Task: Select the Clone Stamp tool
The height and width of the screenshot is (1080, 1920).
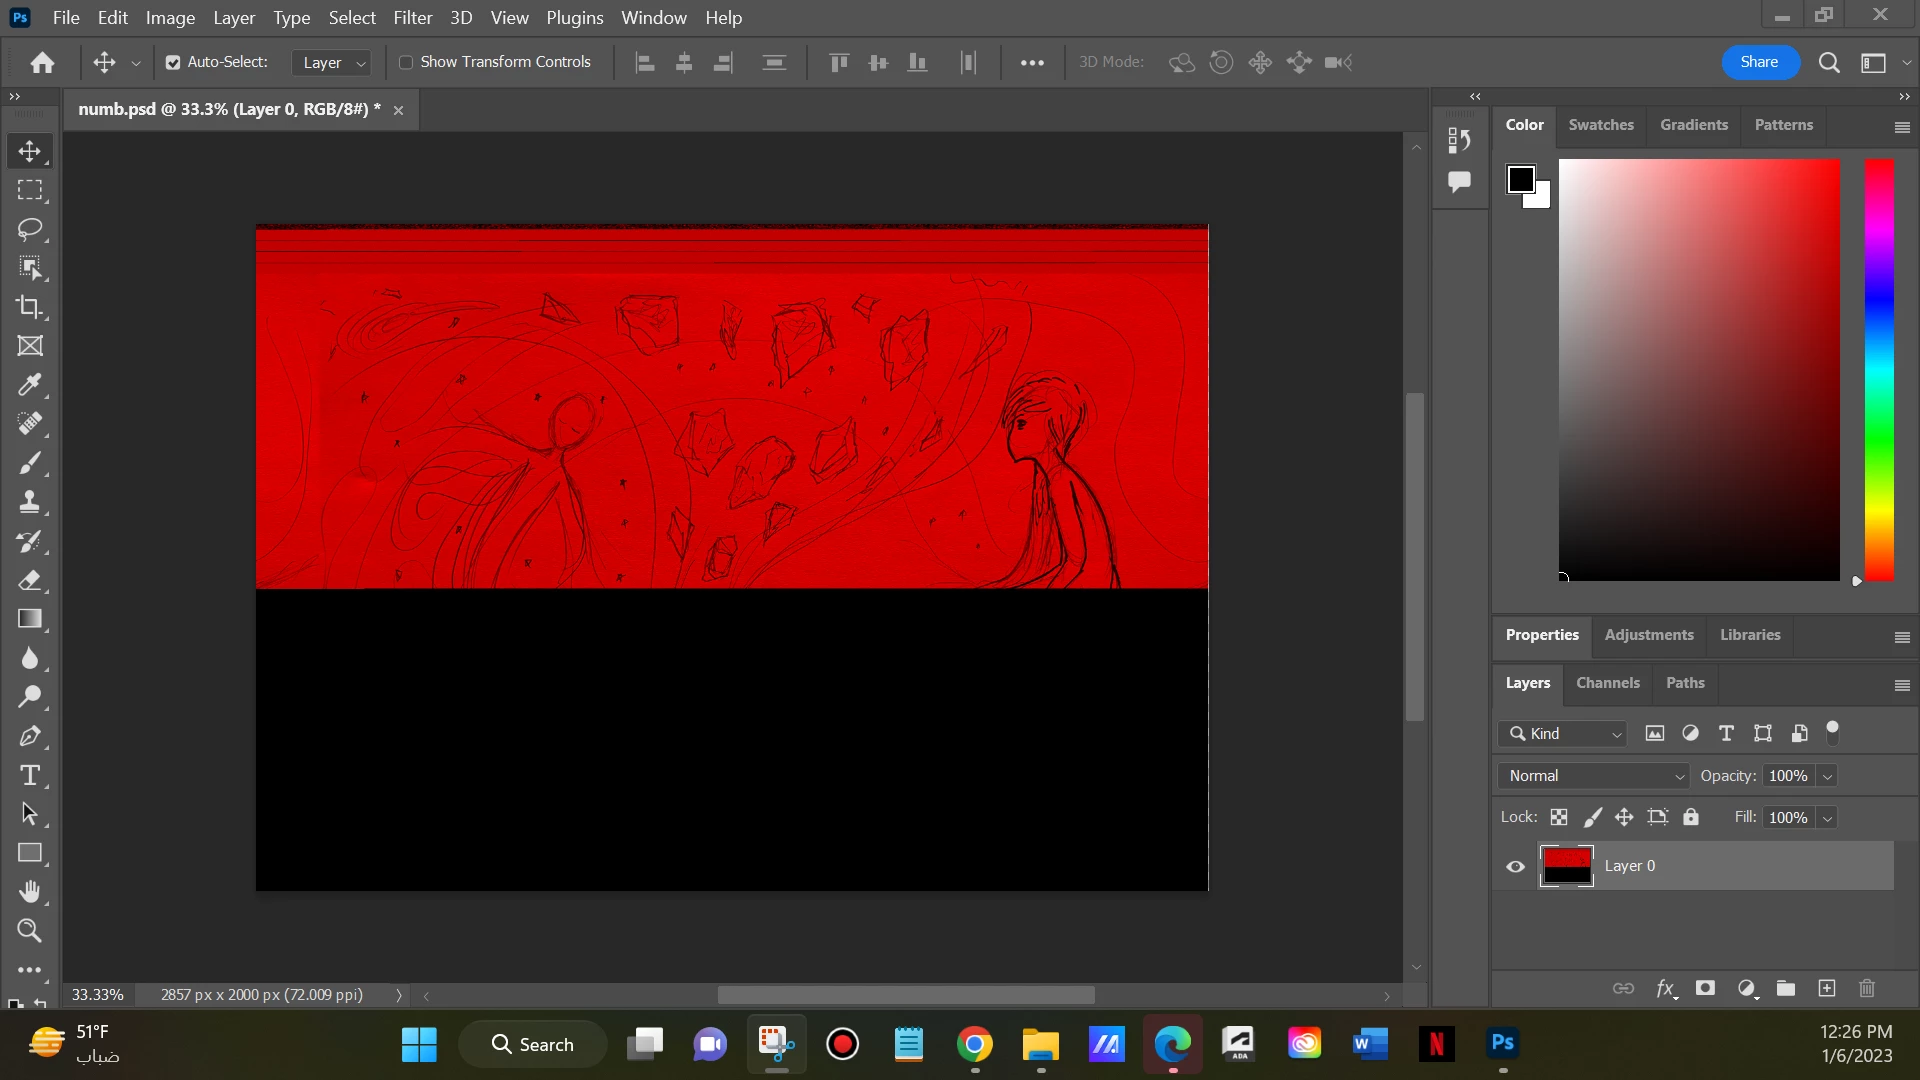Action: 30,502
